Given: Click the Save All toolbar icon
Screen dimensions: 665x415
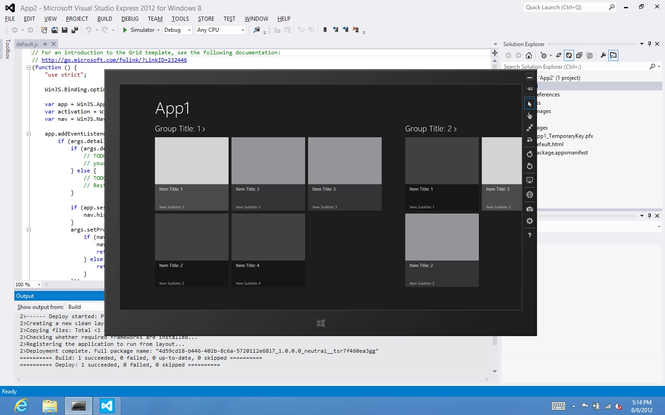Looking at the screenshot, I should point(75,30).
